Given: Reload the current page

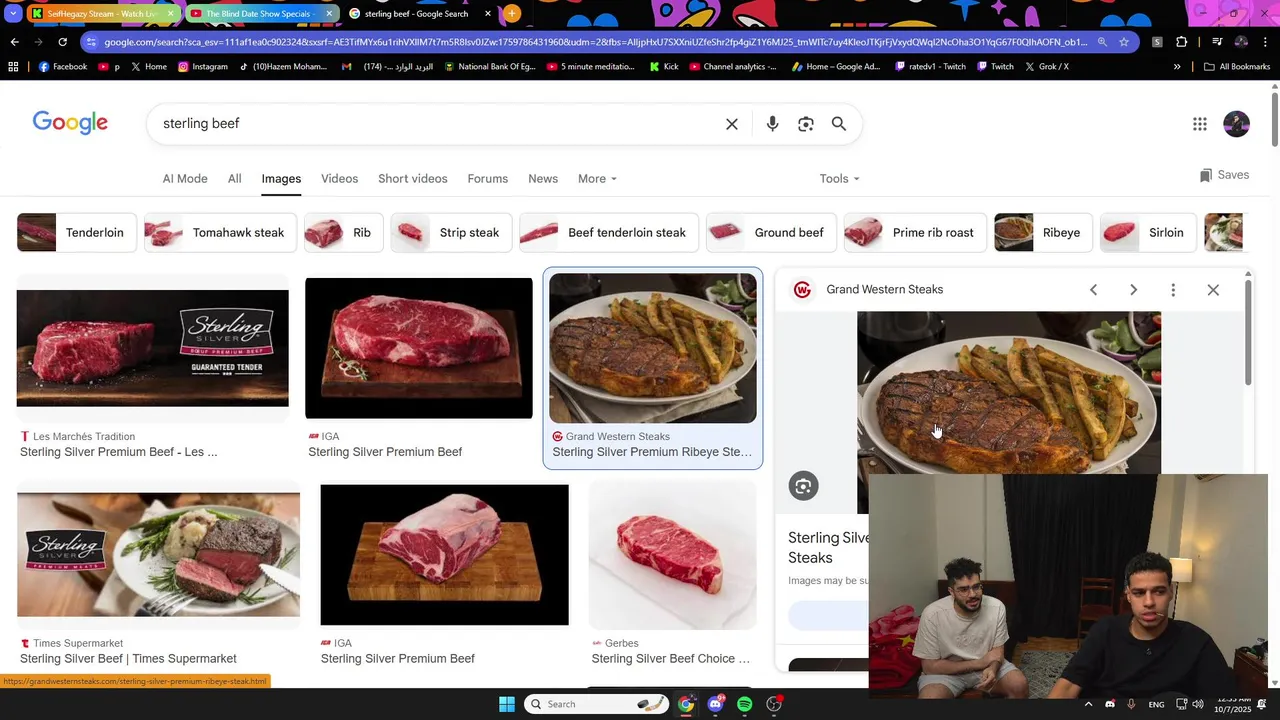Looking at the screenshot, I should (62, 42).
